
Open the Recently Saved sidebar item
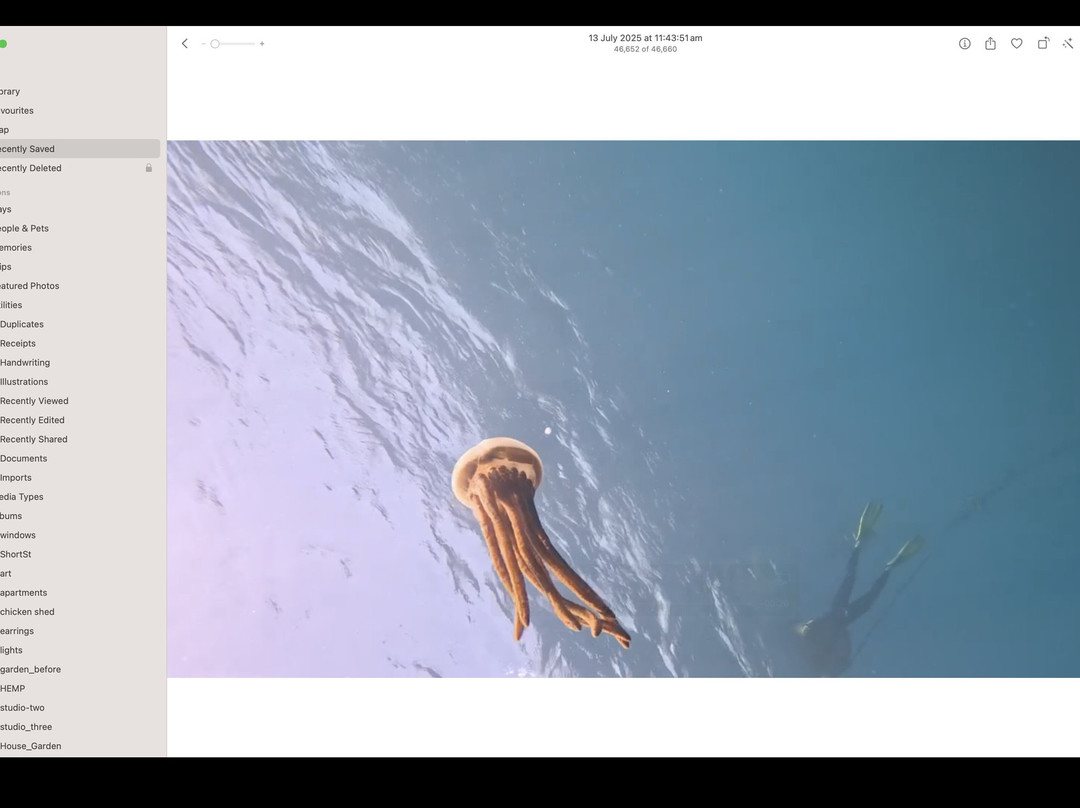coord(28,149)
